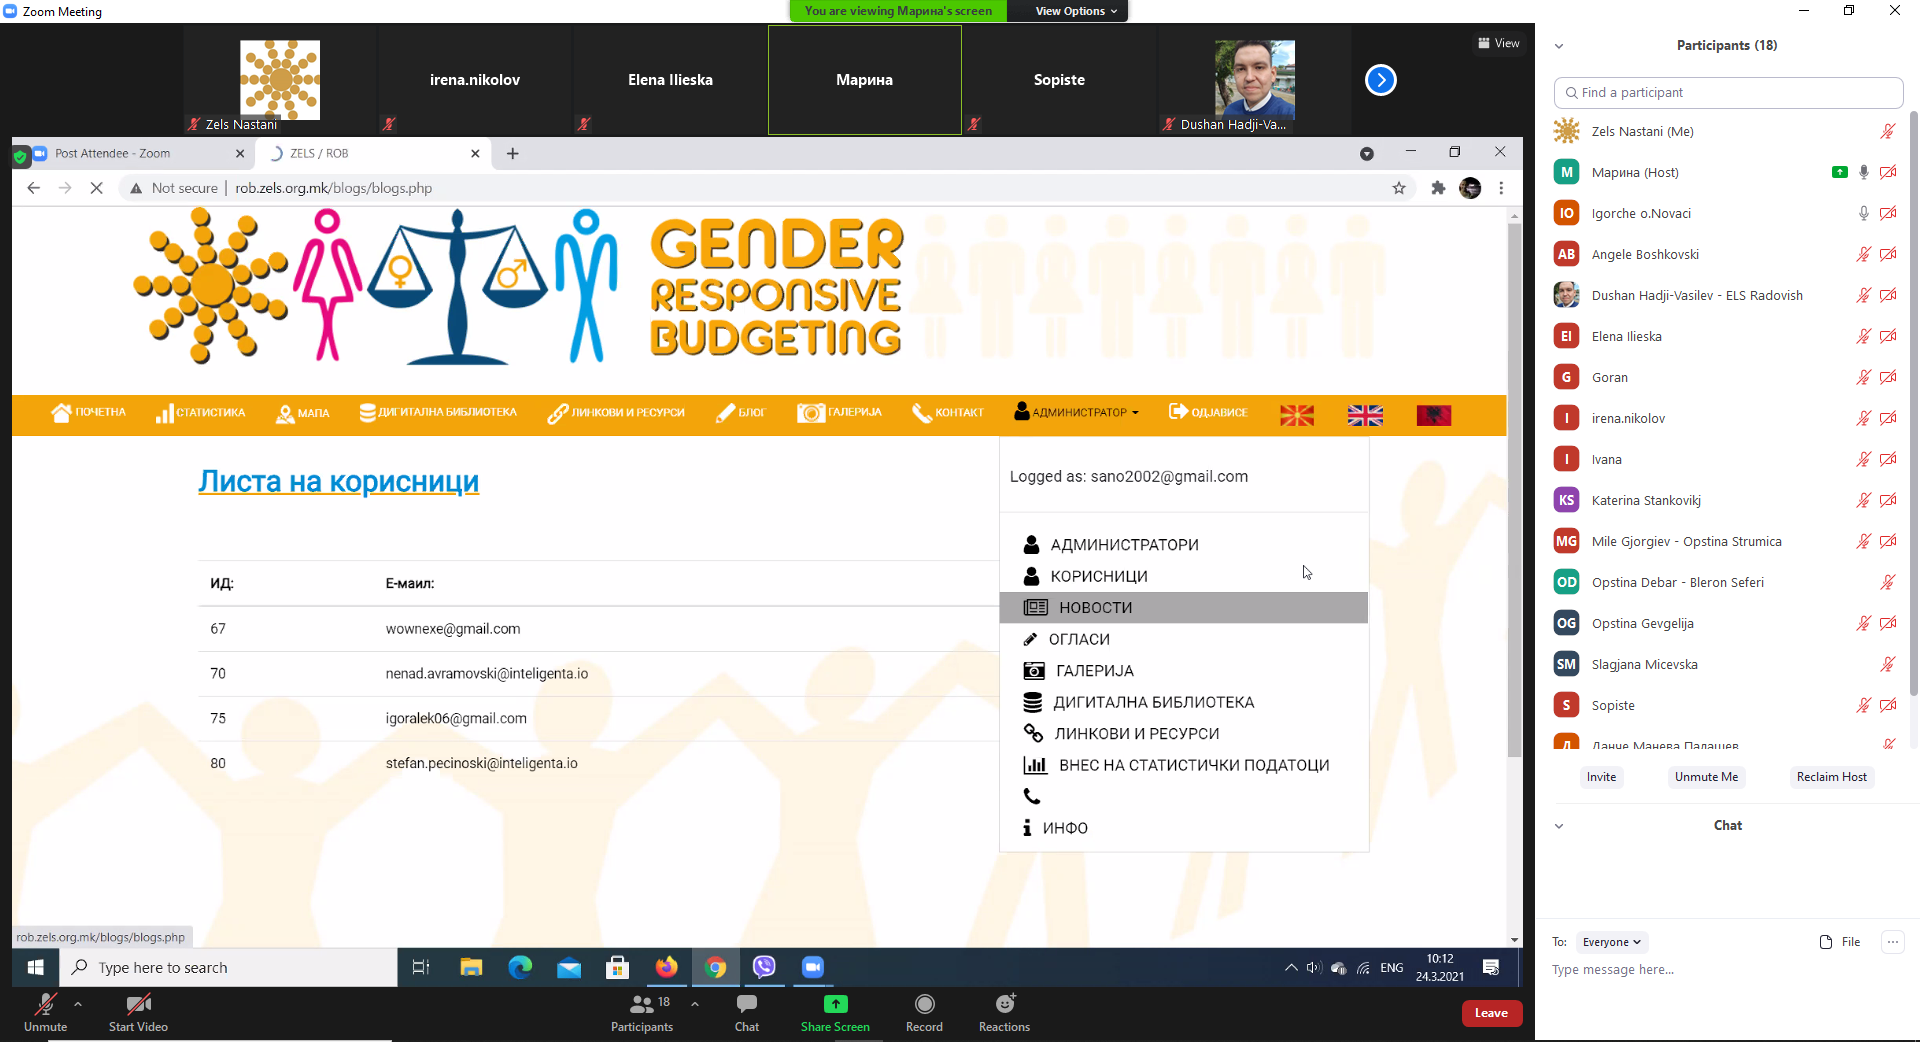The height and width of the screenshot is (1042, 1920).
Task: Open the Chrome extensions puzzle icon
Action: (x=1438, y=188)
